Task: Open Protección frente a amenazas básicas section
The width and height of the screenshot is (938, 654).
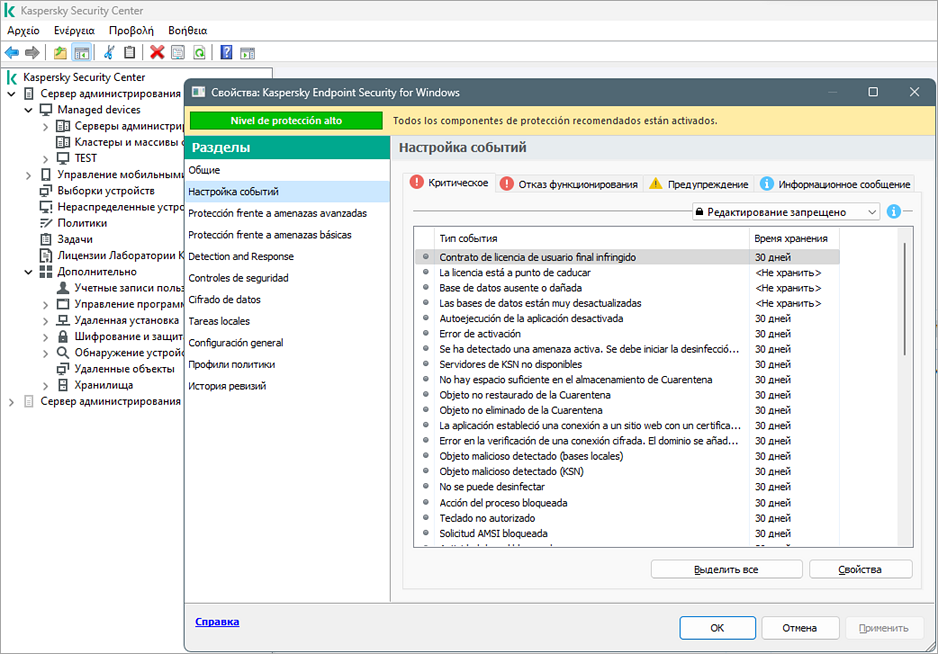Action: tap(287, 235)
